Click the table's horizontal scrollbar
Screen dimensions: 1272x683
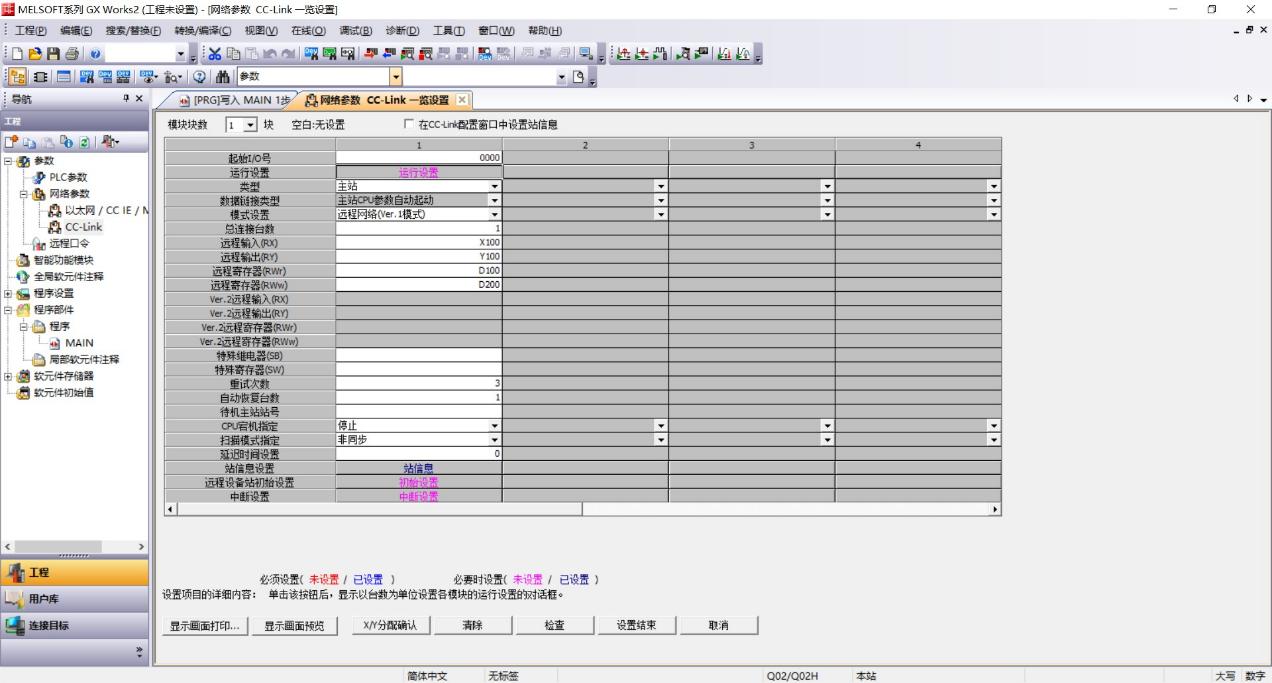click(582, 510)
